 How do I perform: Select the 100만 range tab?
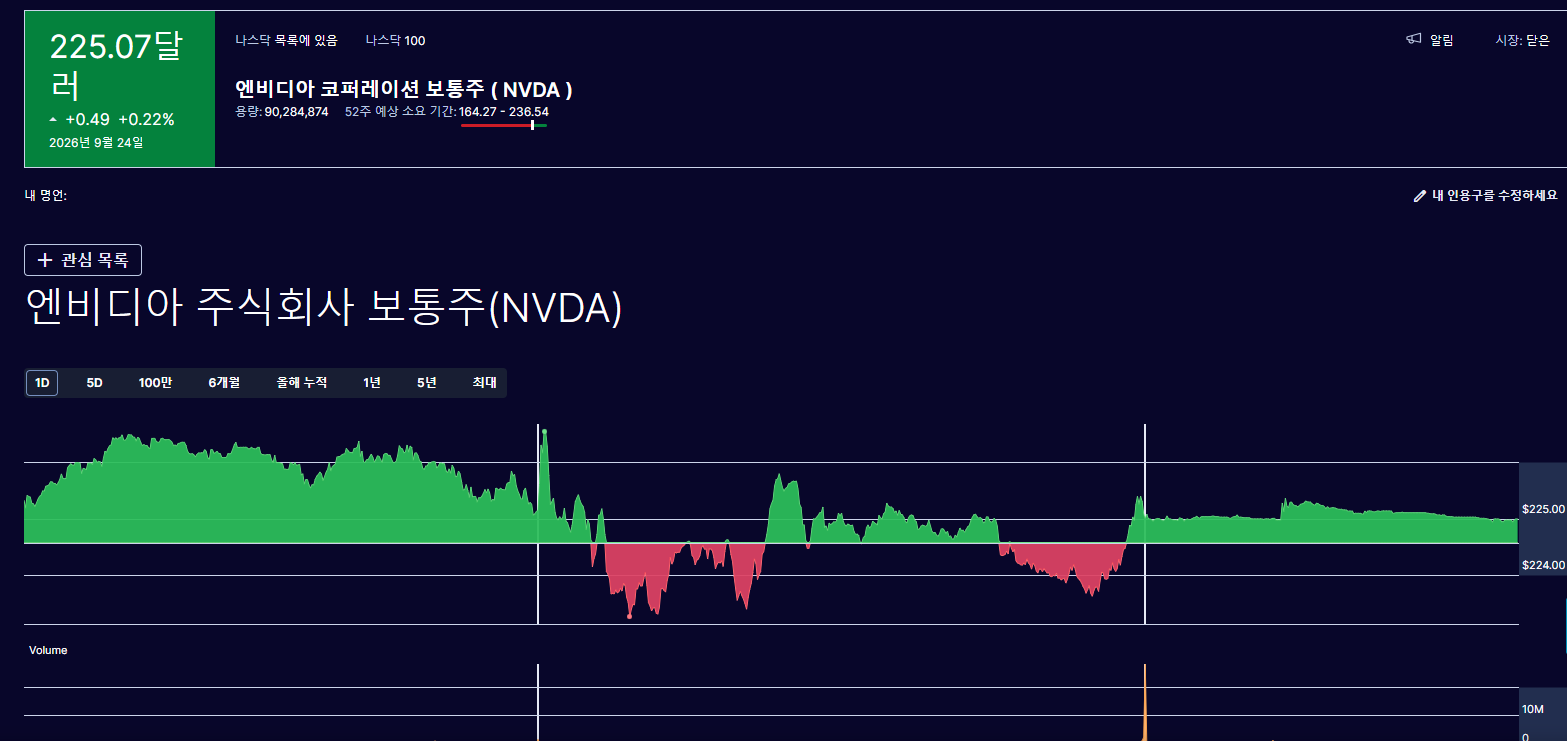coord(155,383)
